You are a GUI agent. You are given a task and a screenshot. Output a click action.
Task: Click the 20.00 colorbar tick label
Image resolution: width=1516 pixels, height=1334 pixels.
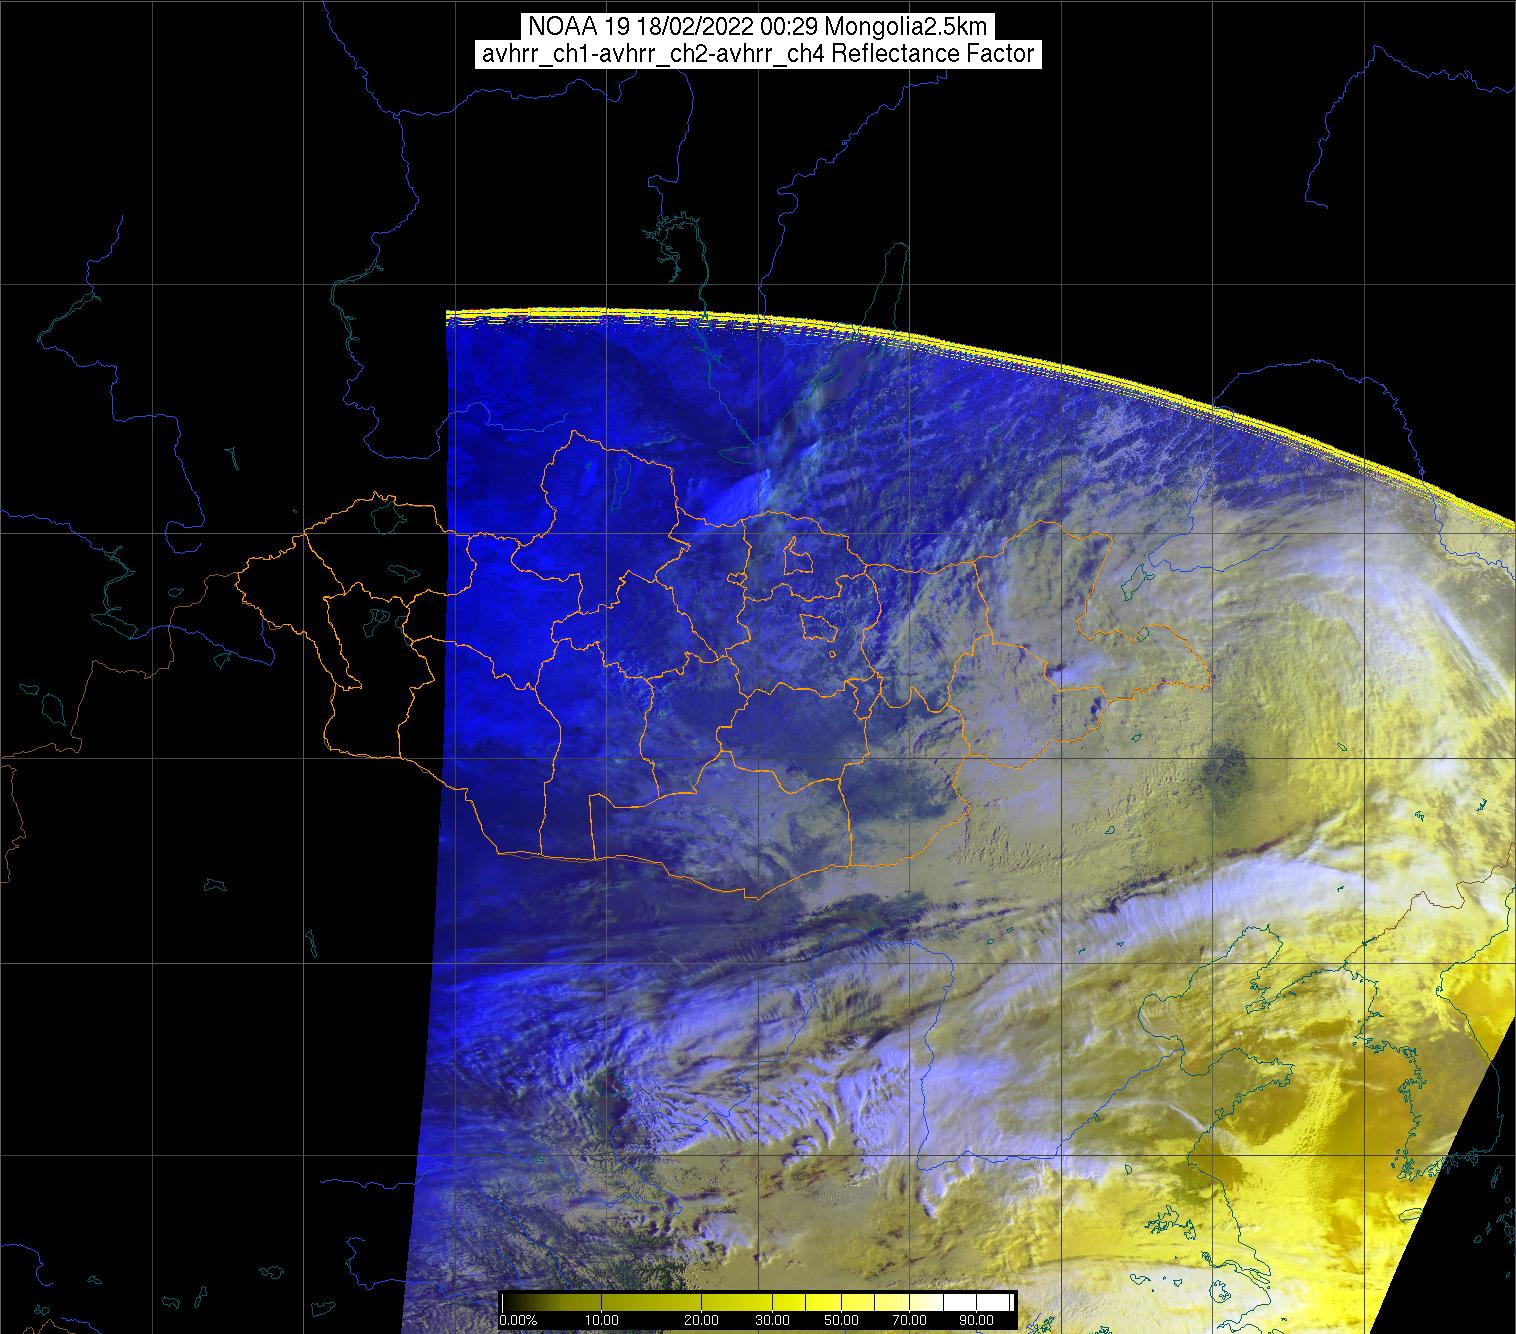[x=703, y=1321]
